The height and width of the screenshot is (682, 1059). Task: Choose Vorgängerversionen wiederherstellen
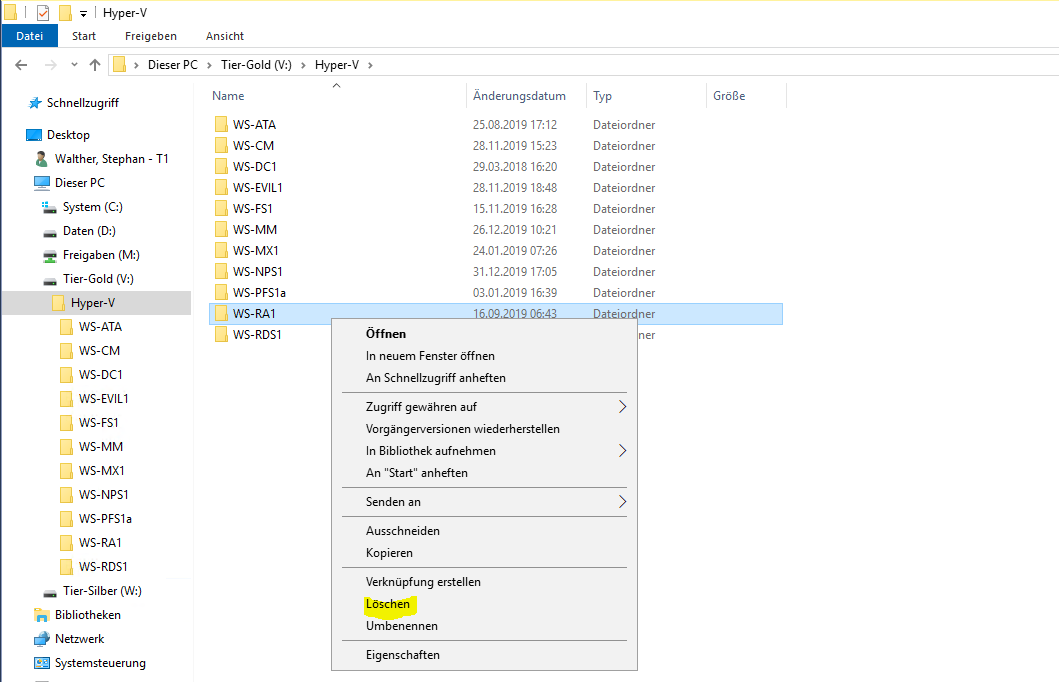(x=484, y=429)
